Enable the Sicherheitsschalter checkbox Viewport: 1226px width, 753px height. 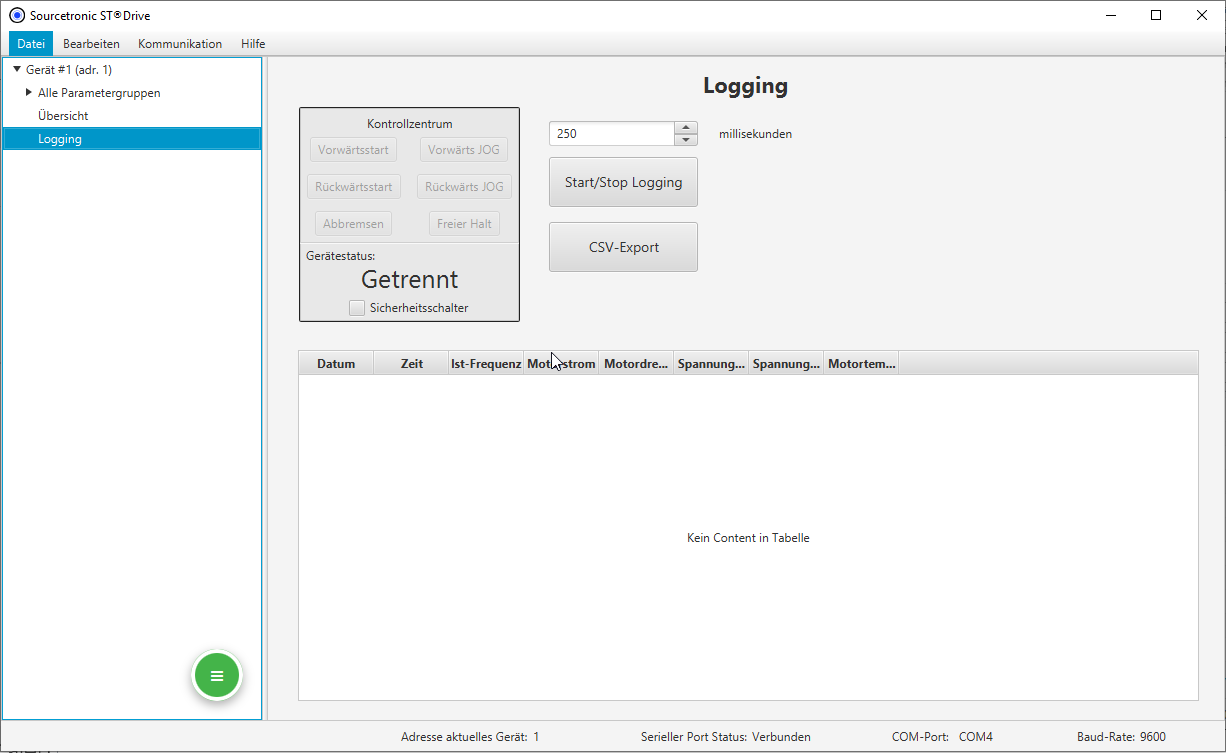(x=357, y=308)
